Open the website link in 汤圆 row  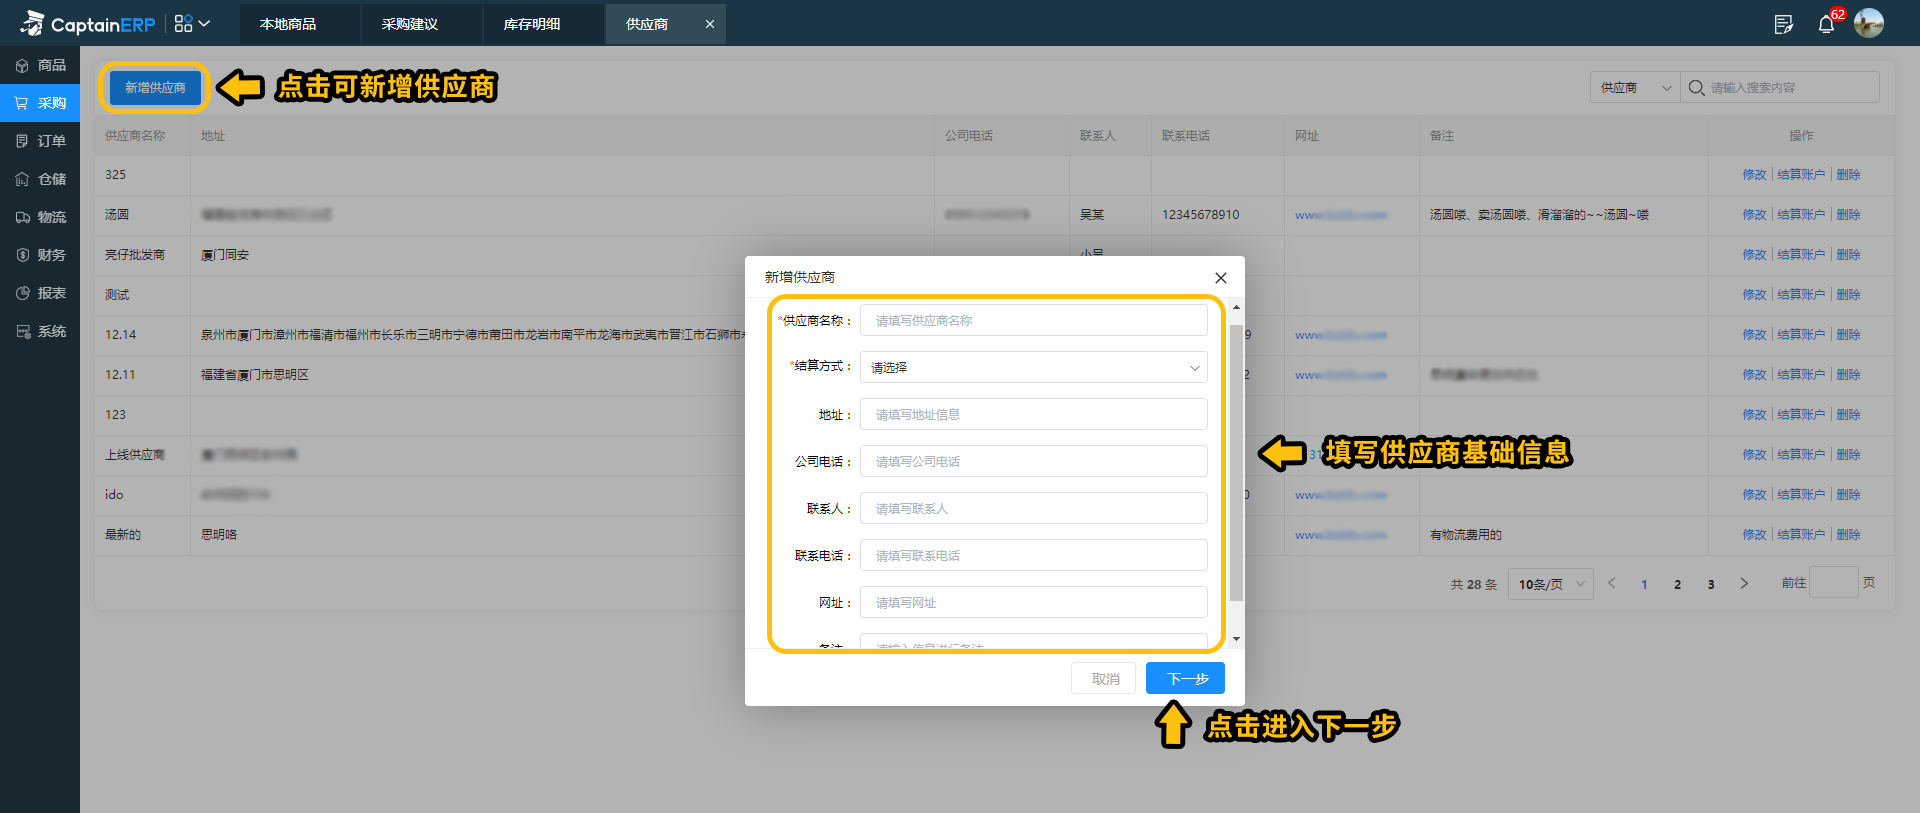(x=1340, y=215)
